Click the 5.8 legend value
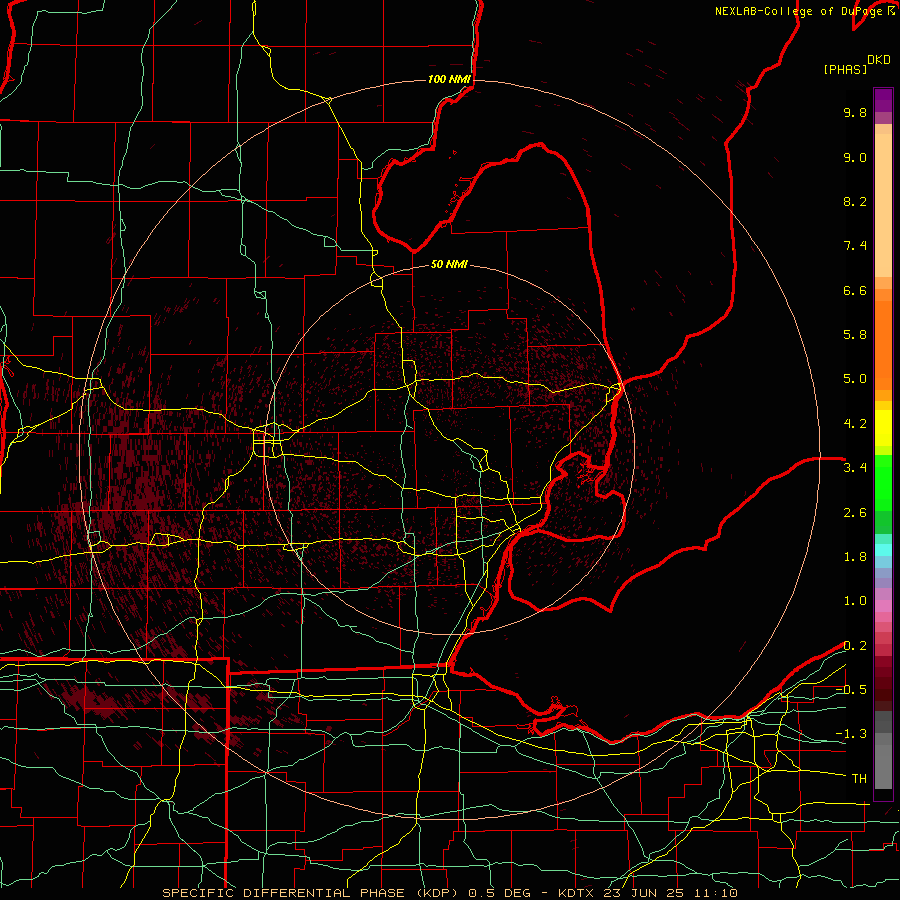900x900 pixels. (855, 335)
